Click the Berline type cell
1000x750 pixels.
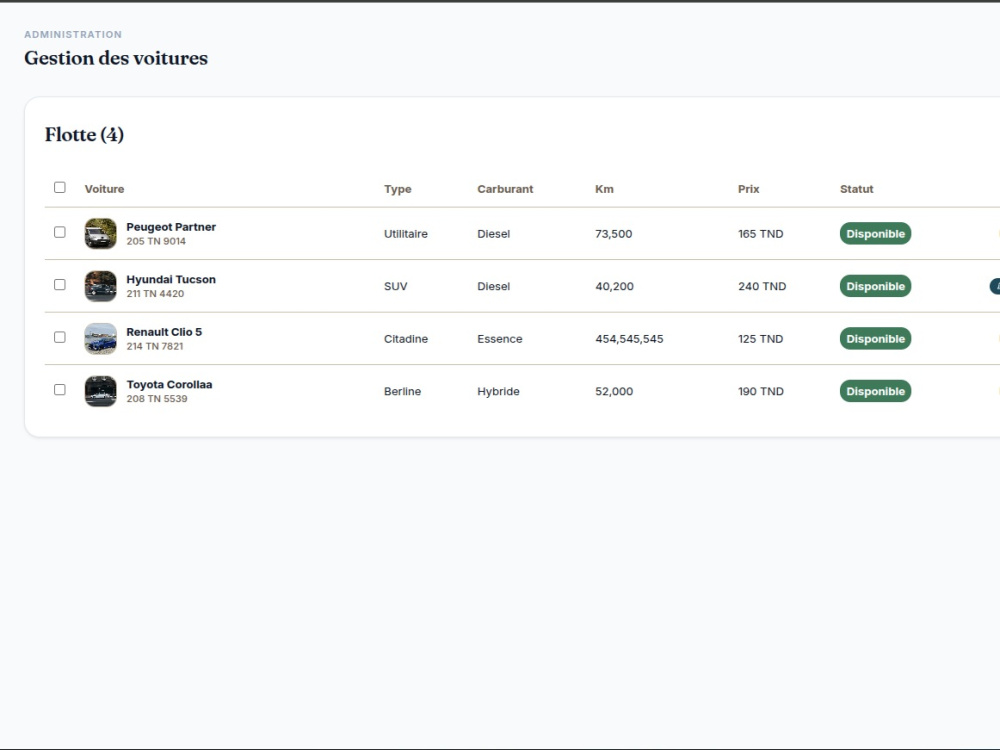(x=402, y=392)
